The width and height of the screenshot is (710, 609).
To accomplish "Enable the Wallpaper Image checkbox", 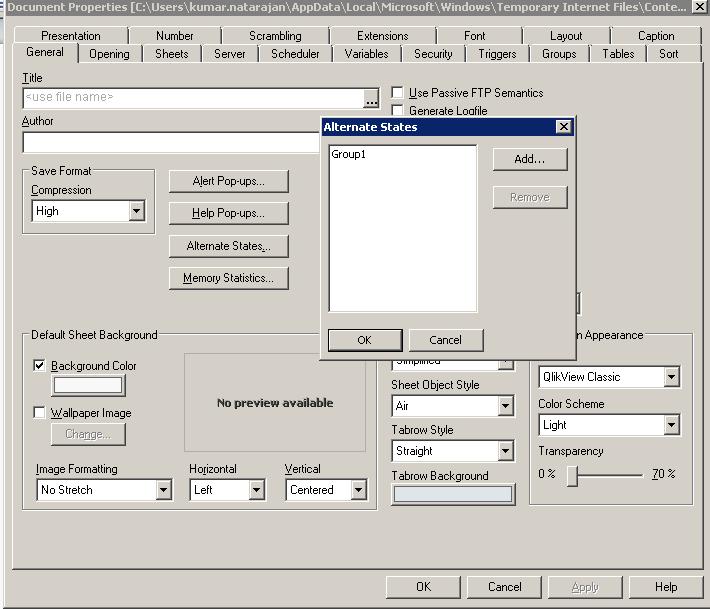I will pyautogui.click(x=40, y=413).
